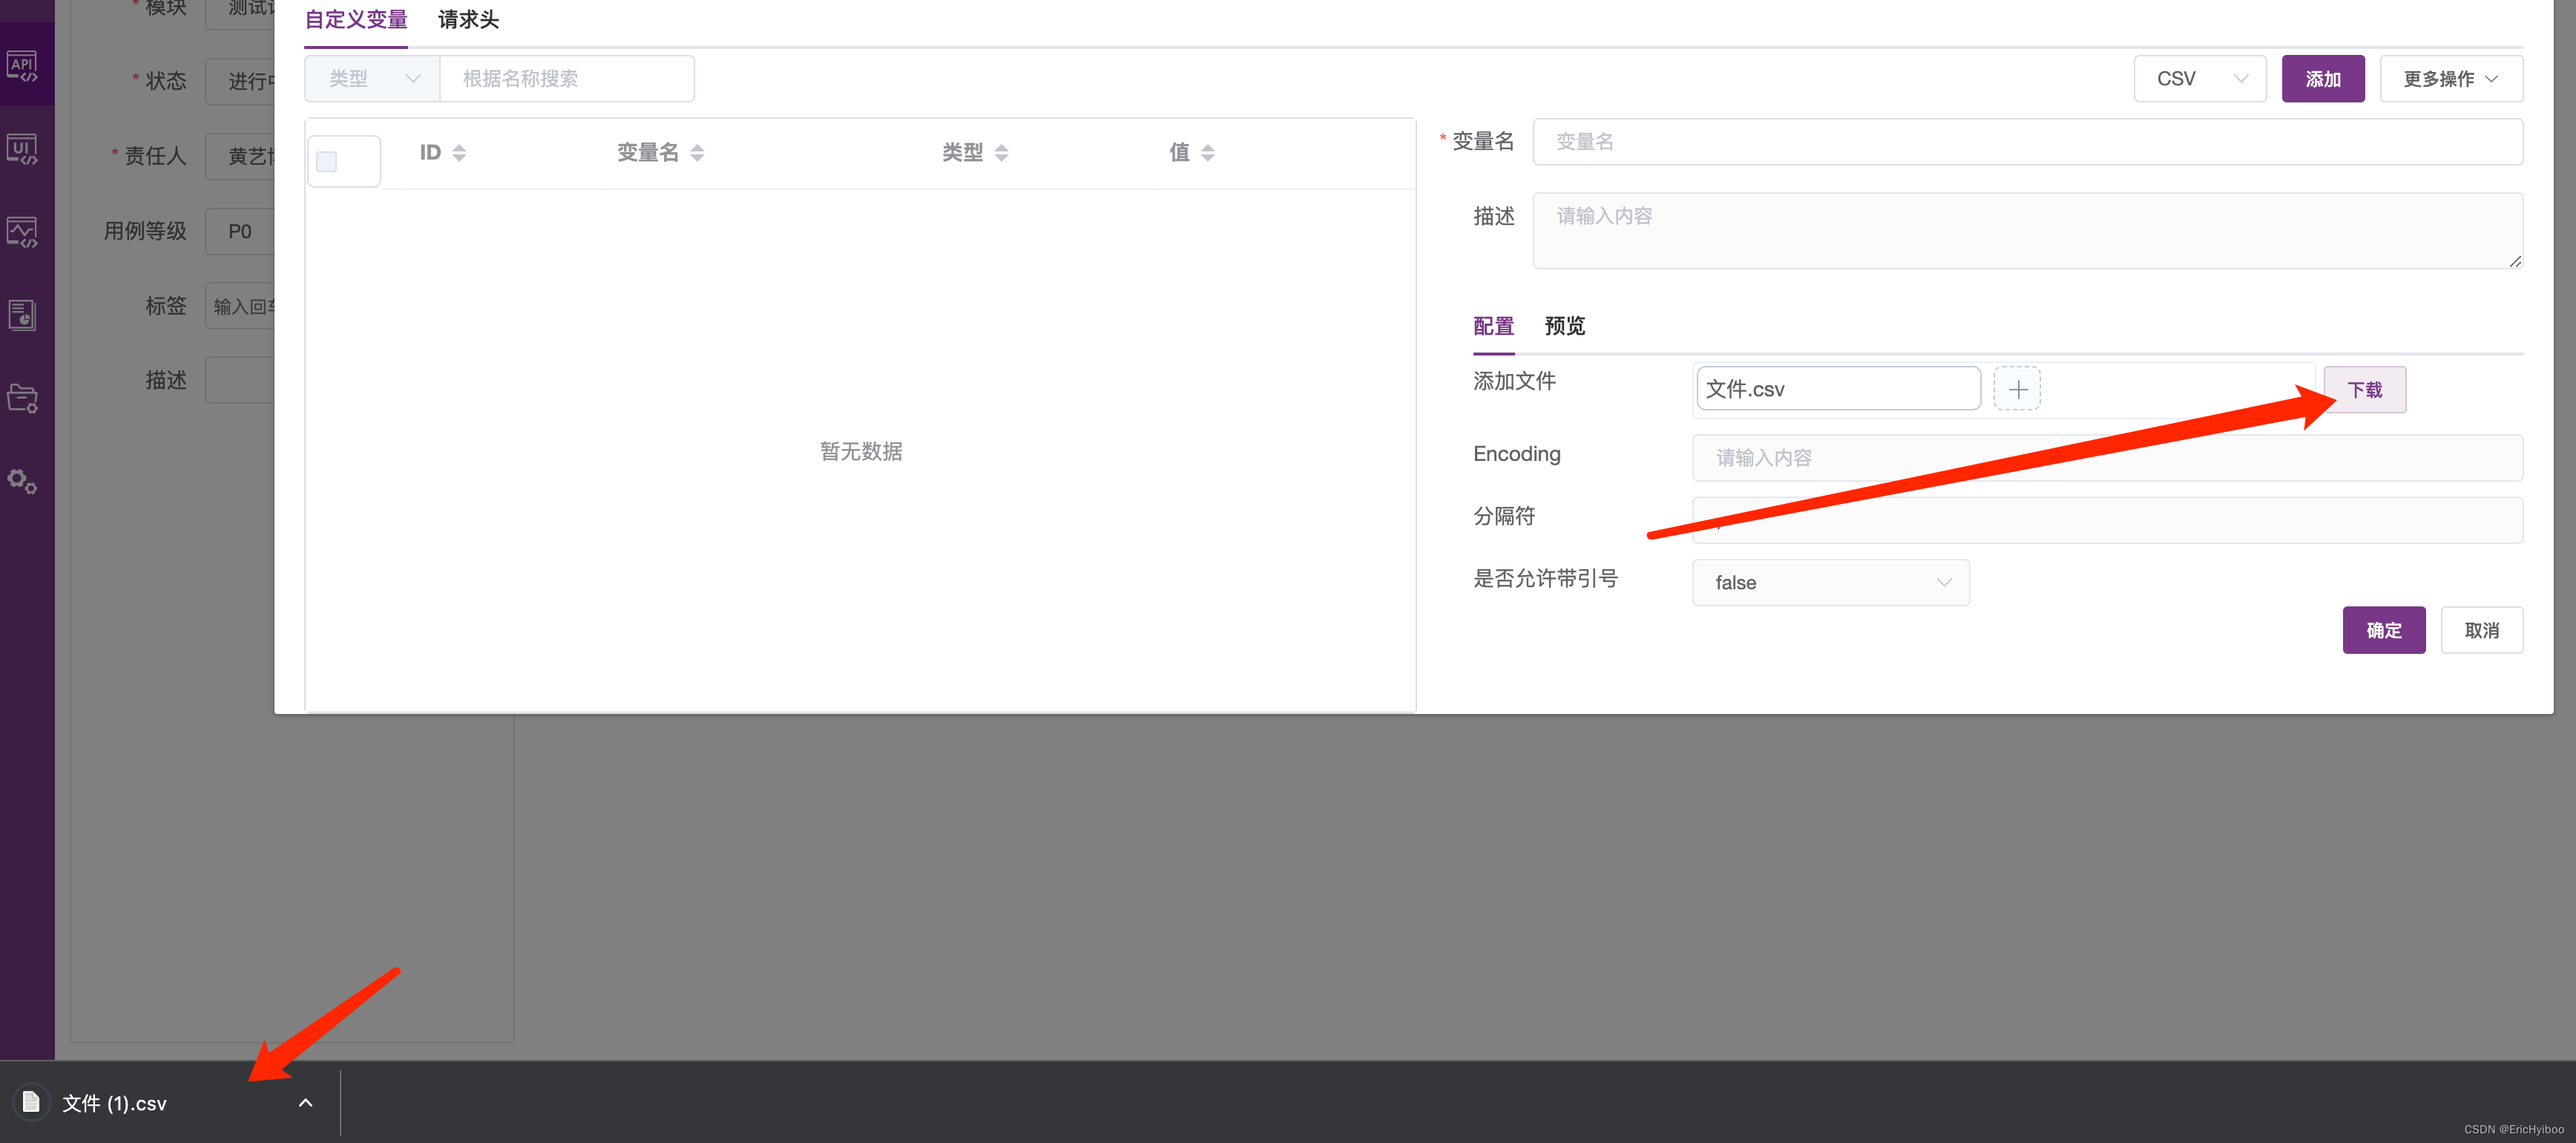
Task: Open the settings gears sidebar icon
Action: tap(22, 482)
